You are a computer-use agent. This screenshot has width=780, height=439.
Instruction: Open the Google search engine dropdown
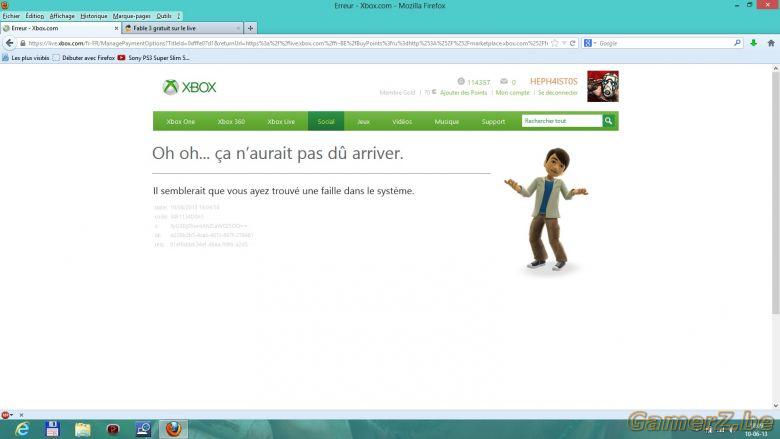coord(590,43)
